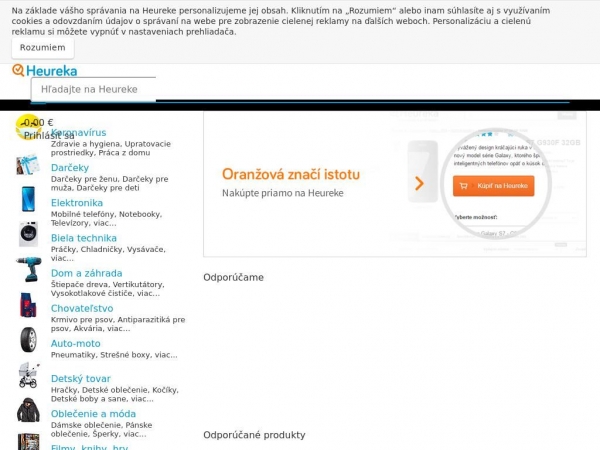Viewport: 600px width, 450px height.
Task: Click the Filmy, knihy, hry game cover icon
Action: click(x=28, y=442)
